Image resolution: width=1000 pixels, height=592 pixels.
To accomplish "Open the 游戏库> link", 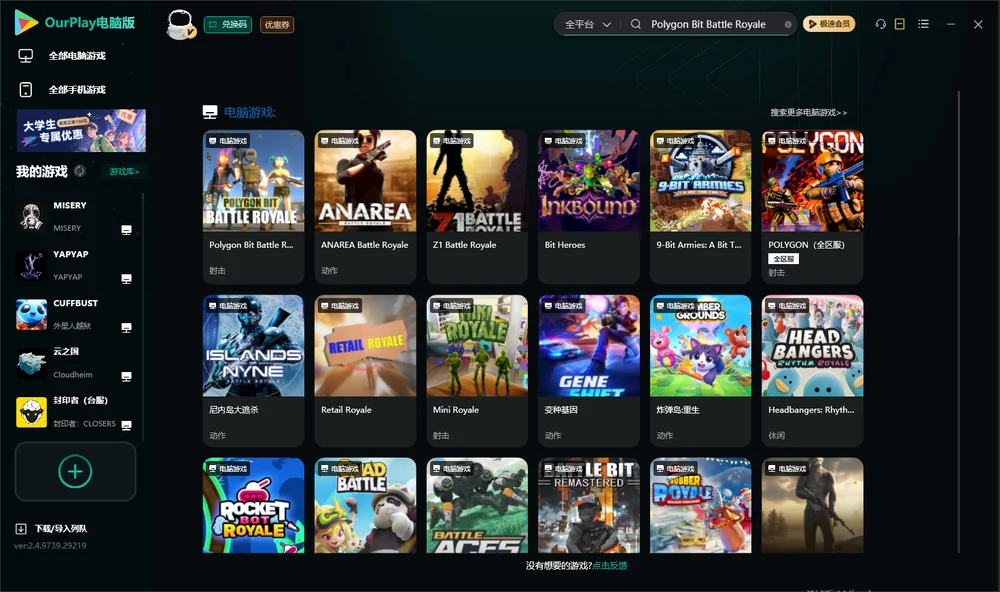I will [x=124, y=172].
